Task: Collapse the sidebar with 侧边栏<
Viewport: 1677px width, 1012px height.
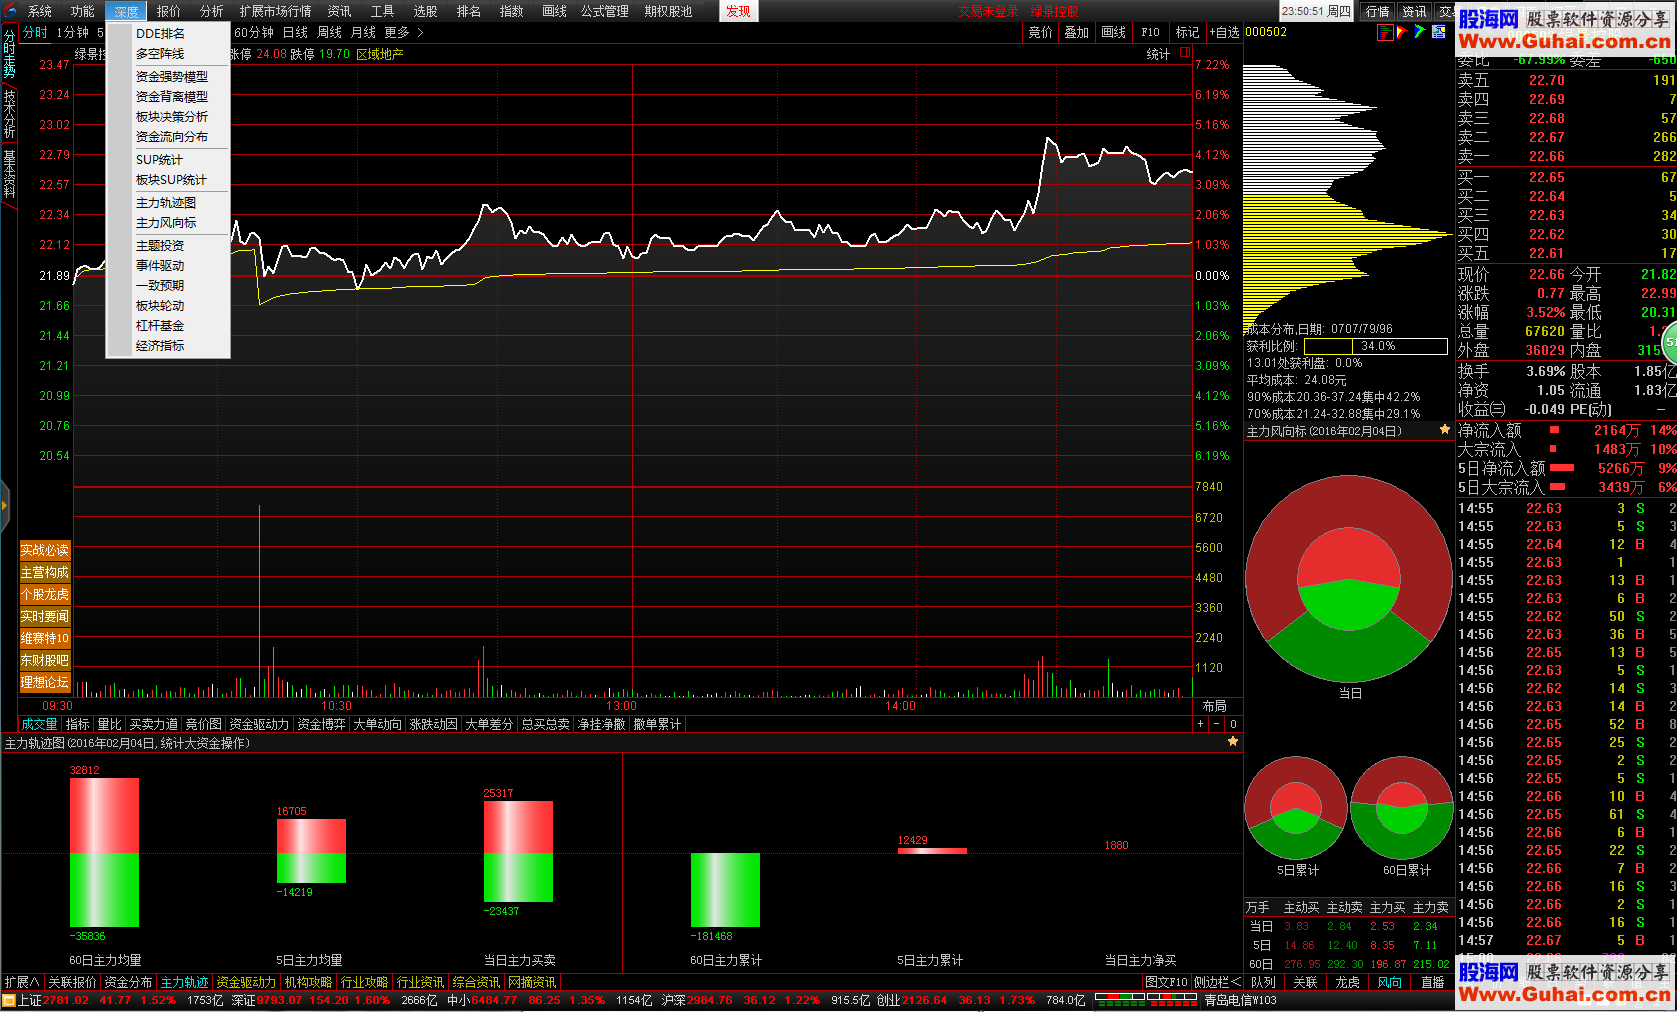Action: coord(1217,982)
